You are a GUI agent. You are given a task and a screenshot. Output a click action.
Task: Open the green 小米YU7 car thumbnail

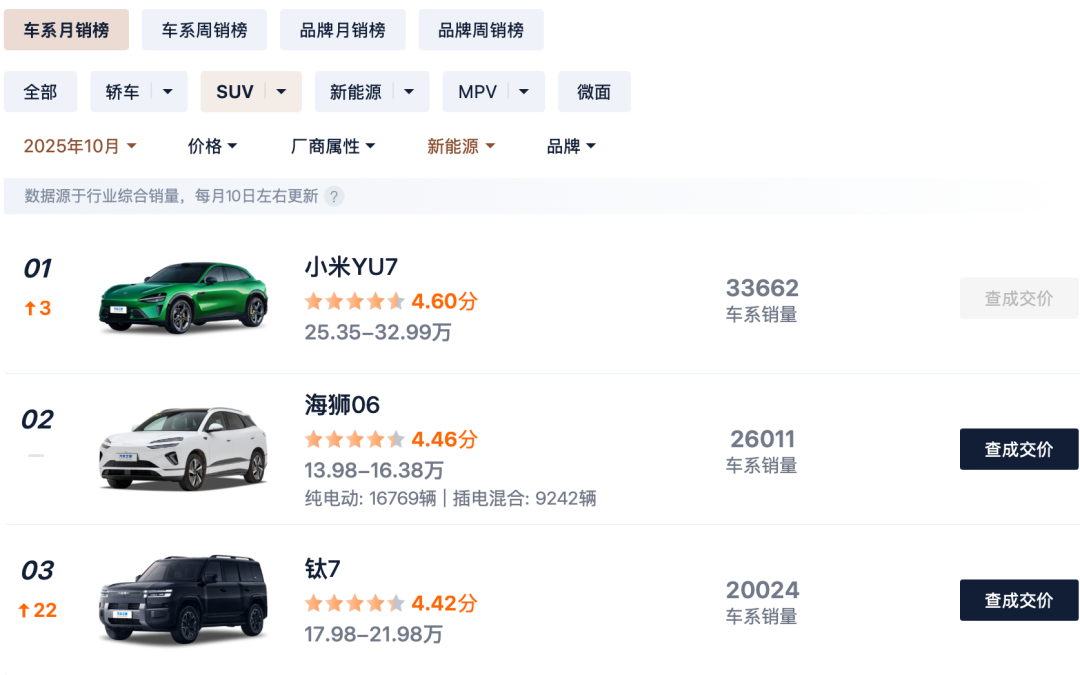coord(183,298)
